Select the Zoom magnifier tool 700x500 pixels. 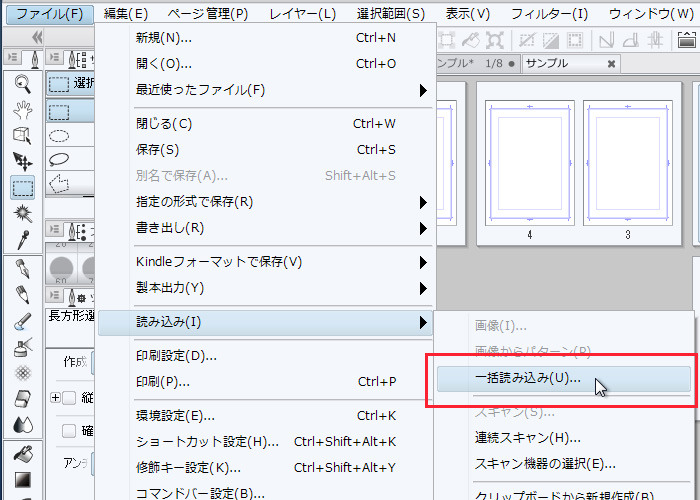point(22,83)
